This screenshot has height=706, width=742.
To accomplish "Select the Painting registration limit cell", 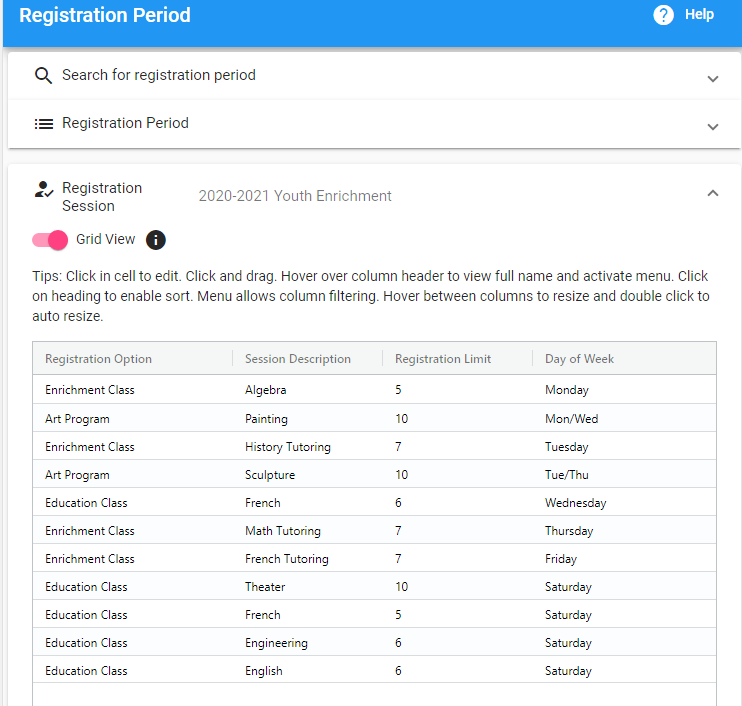I will point(401,419).
